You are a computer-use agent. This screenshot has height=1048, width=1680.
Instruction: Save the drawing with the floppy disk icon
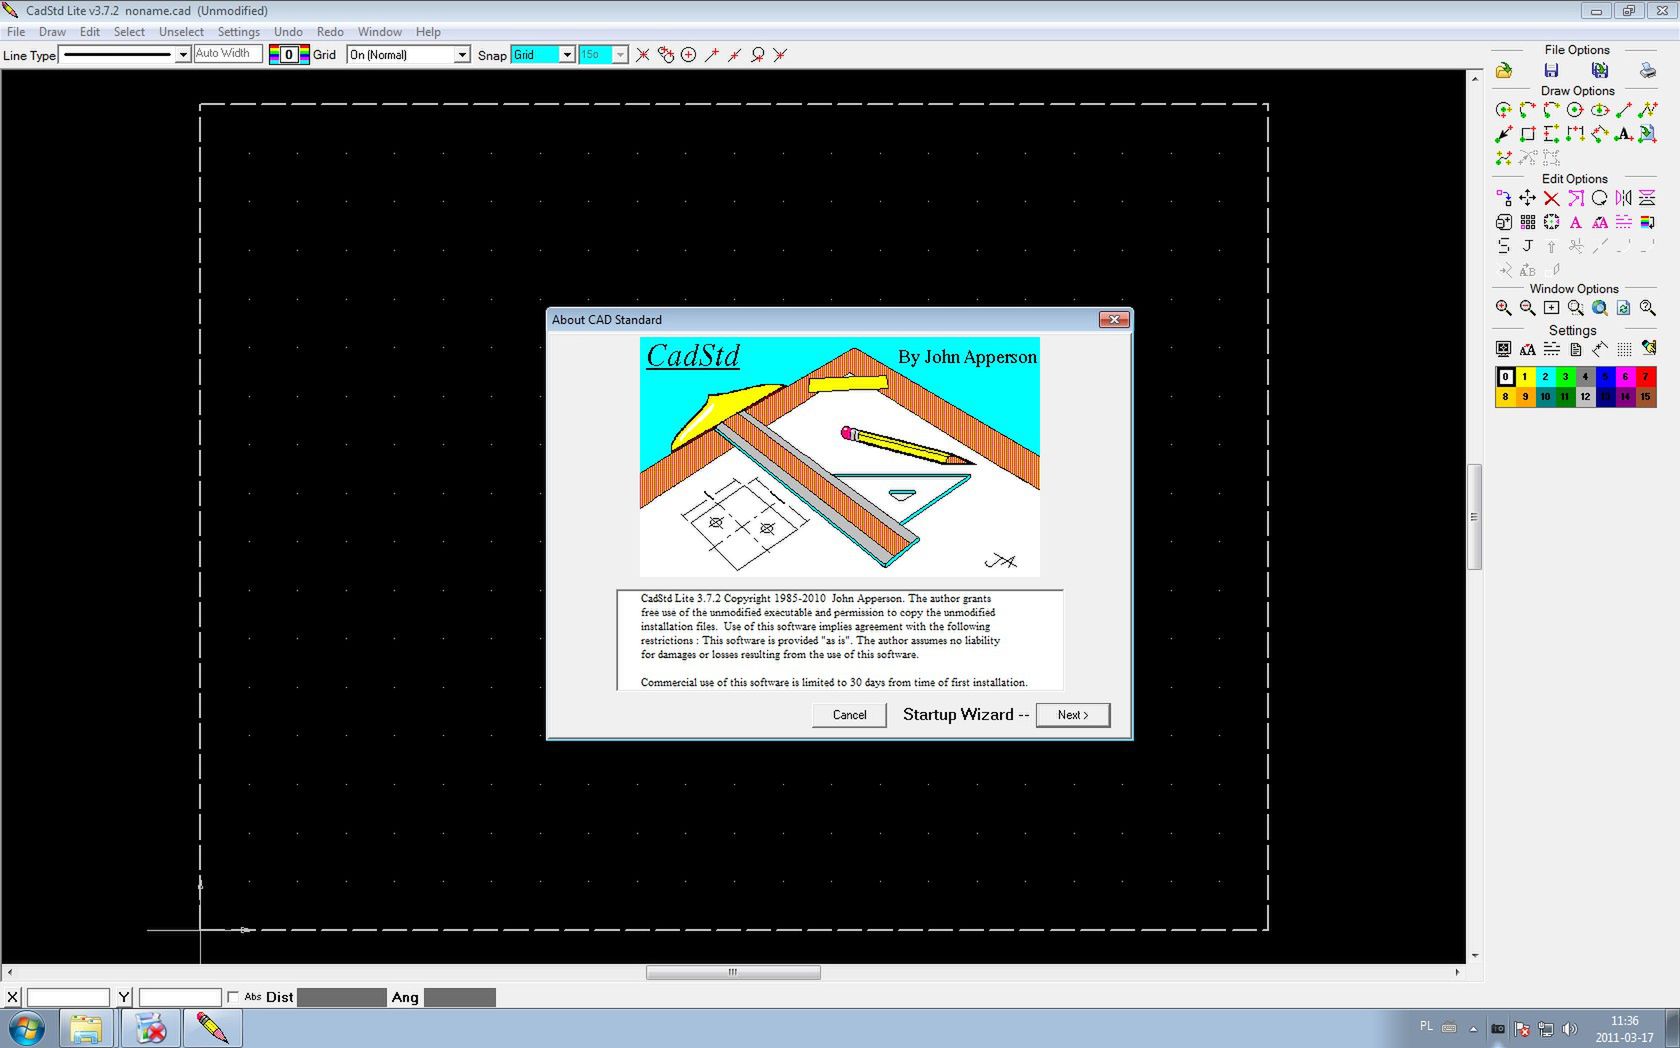point(1551,70)
